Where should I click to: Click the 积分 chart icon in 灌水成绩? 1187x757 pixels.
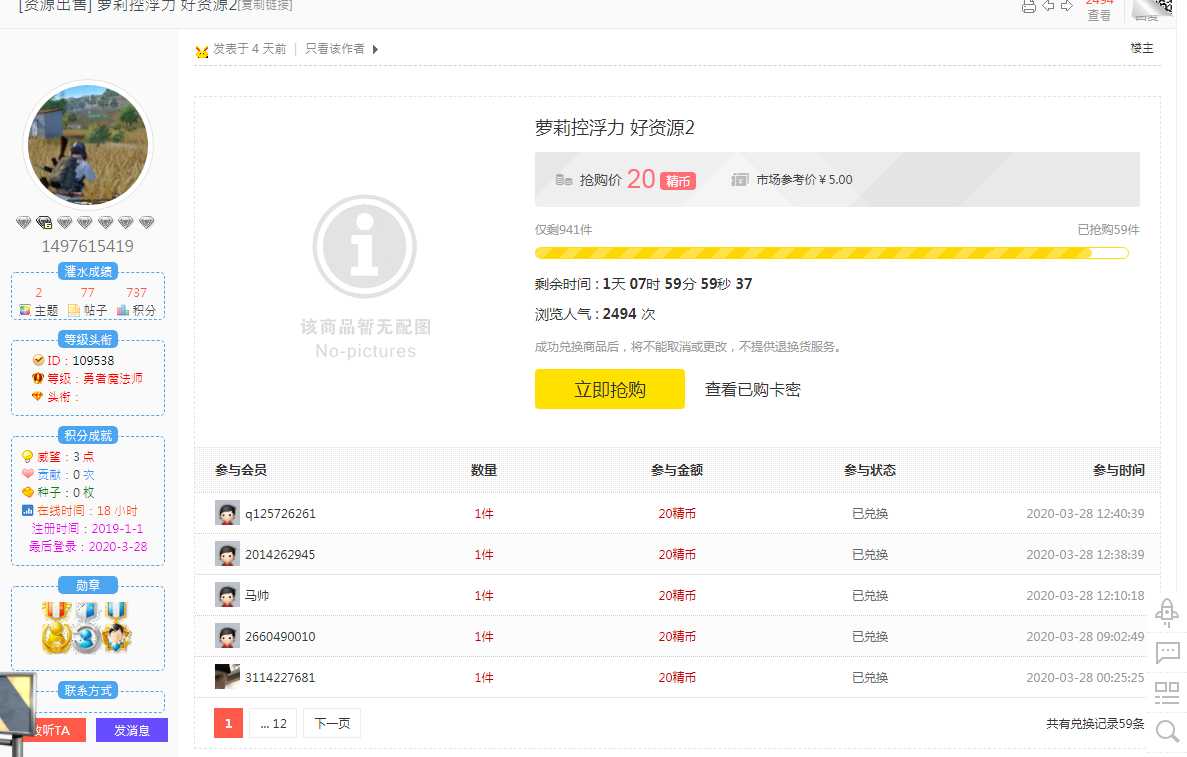click(123, 310)
